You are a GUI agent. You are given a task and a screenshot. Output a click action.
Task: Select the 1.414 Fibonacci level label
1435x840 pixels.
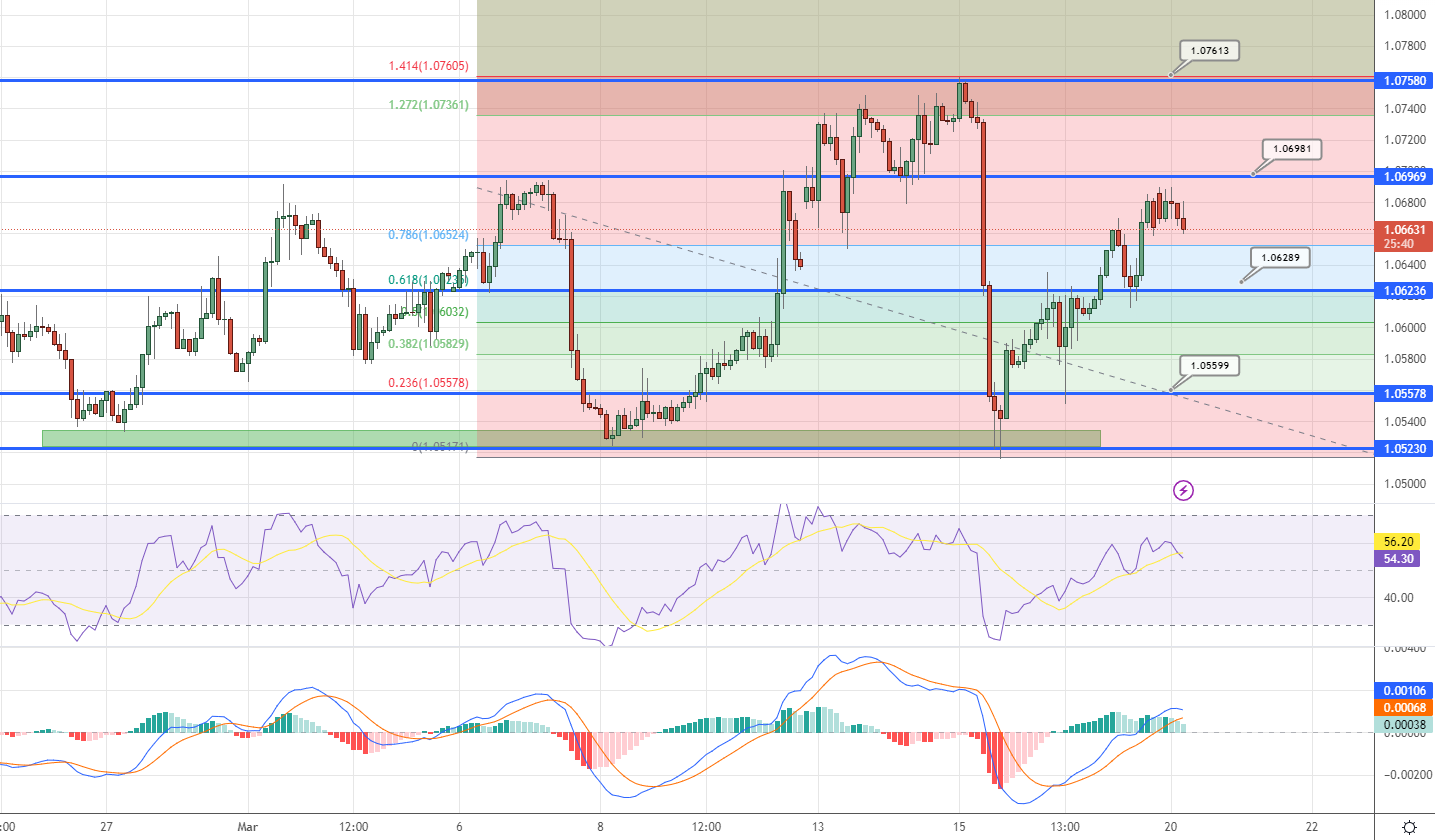tap(428, 66)
